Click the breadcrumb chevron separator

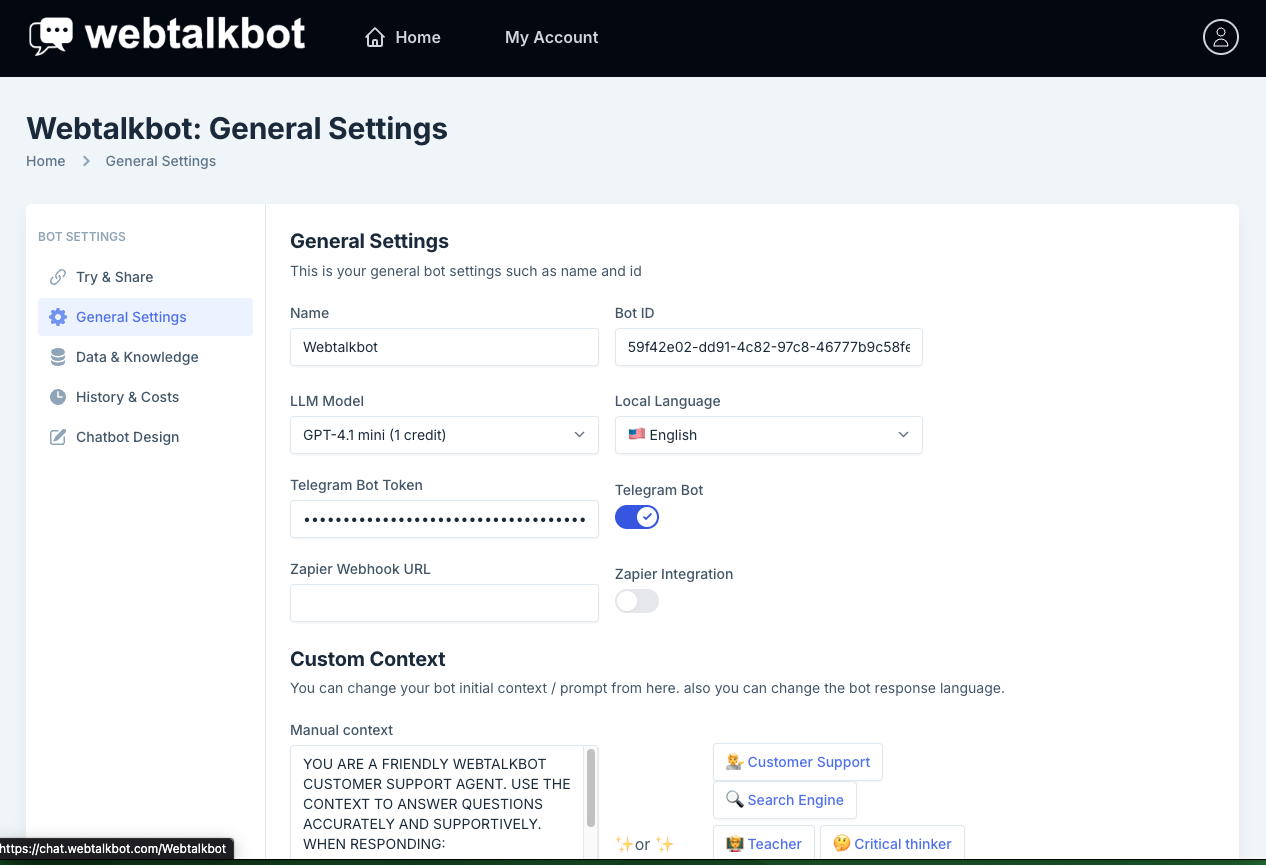click(86, 161)
